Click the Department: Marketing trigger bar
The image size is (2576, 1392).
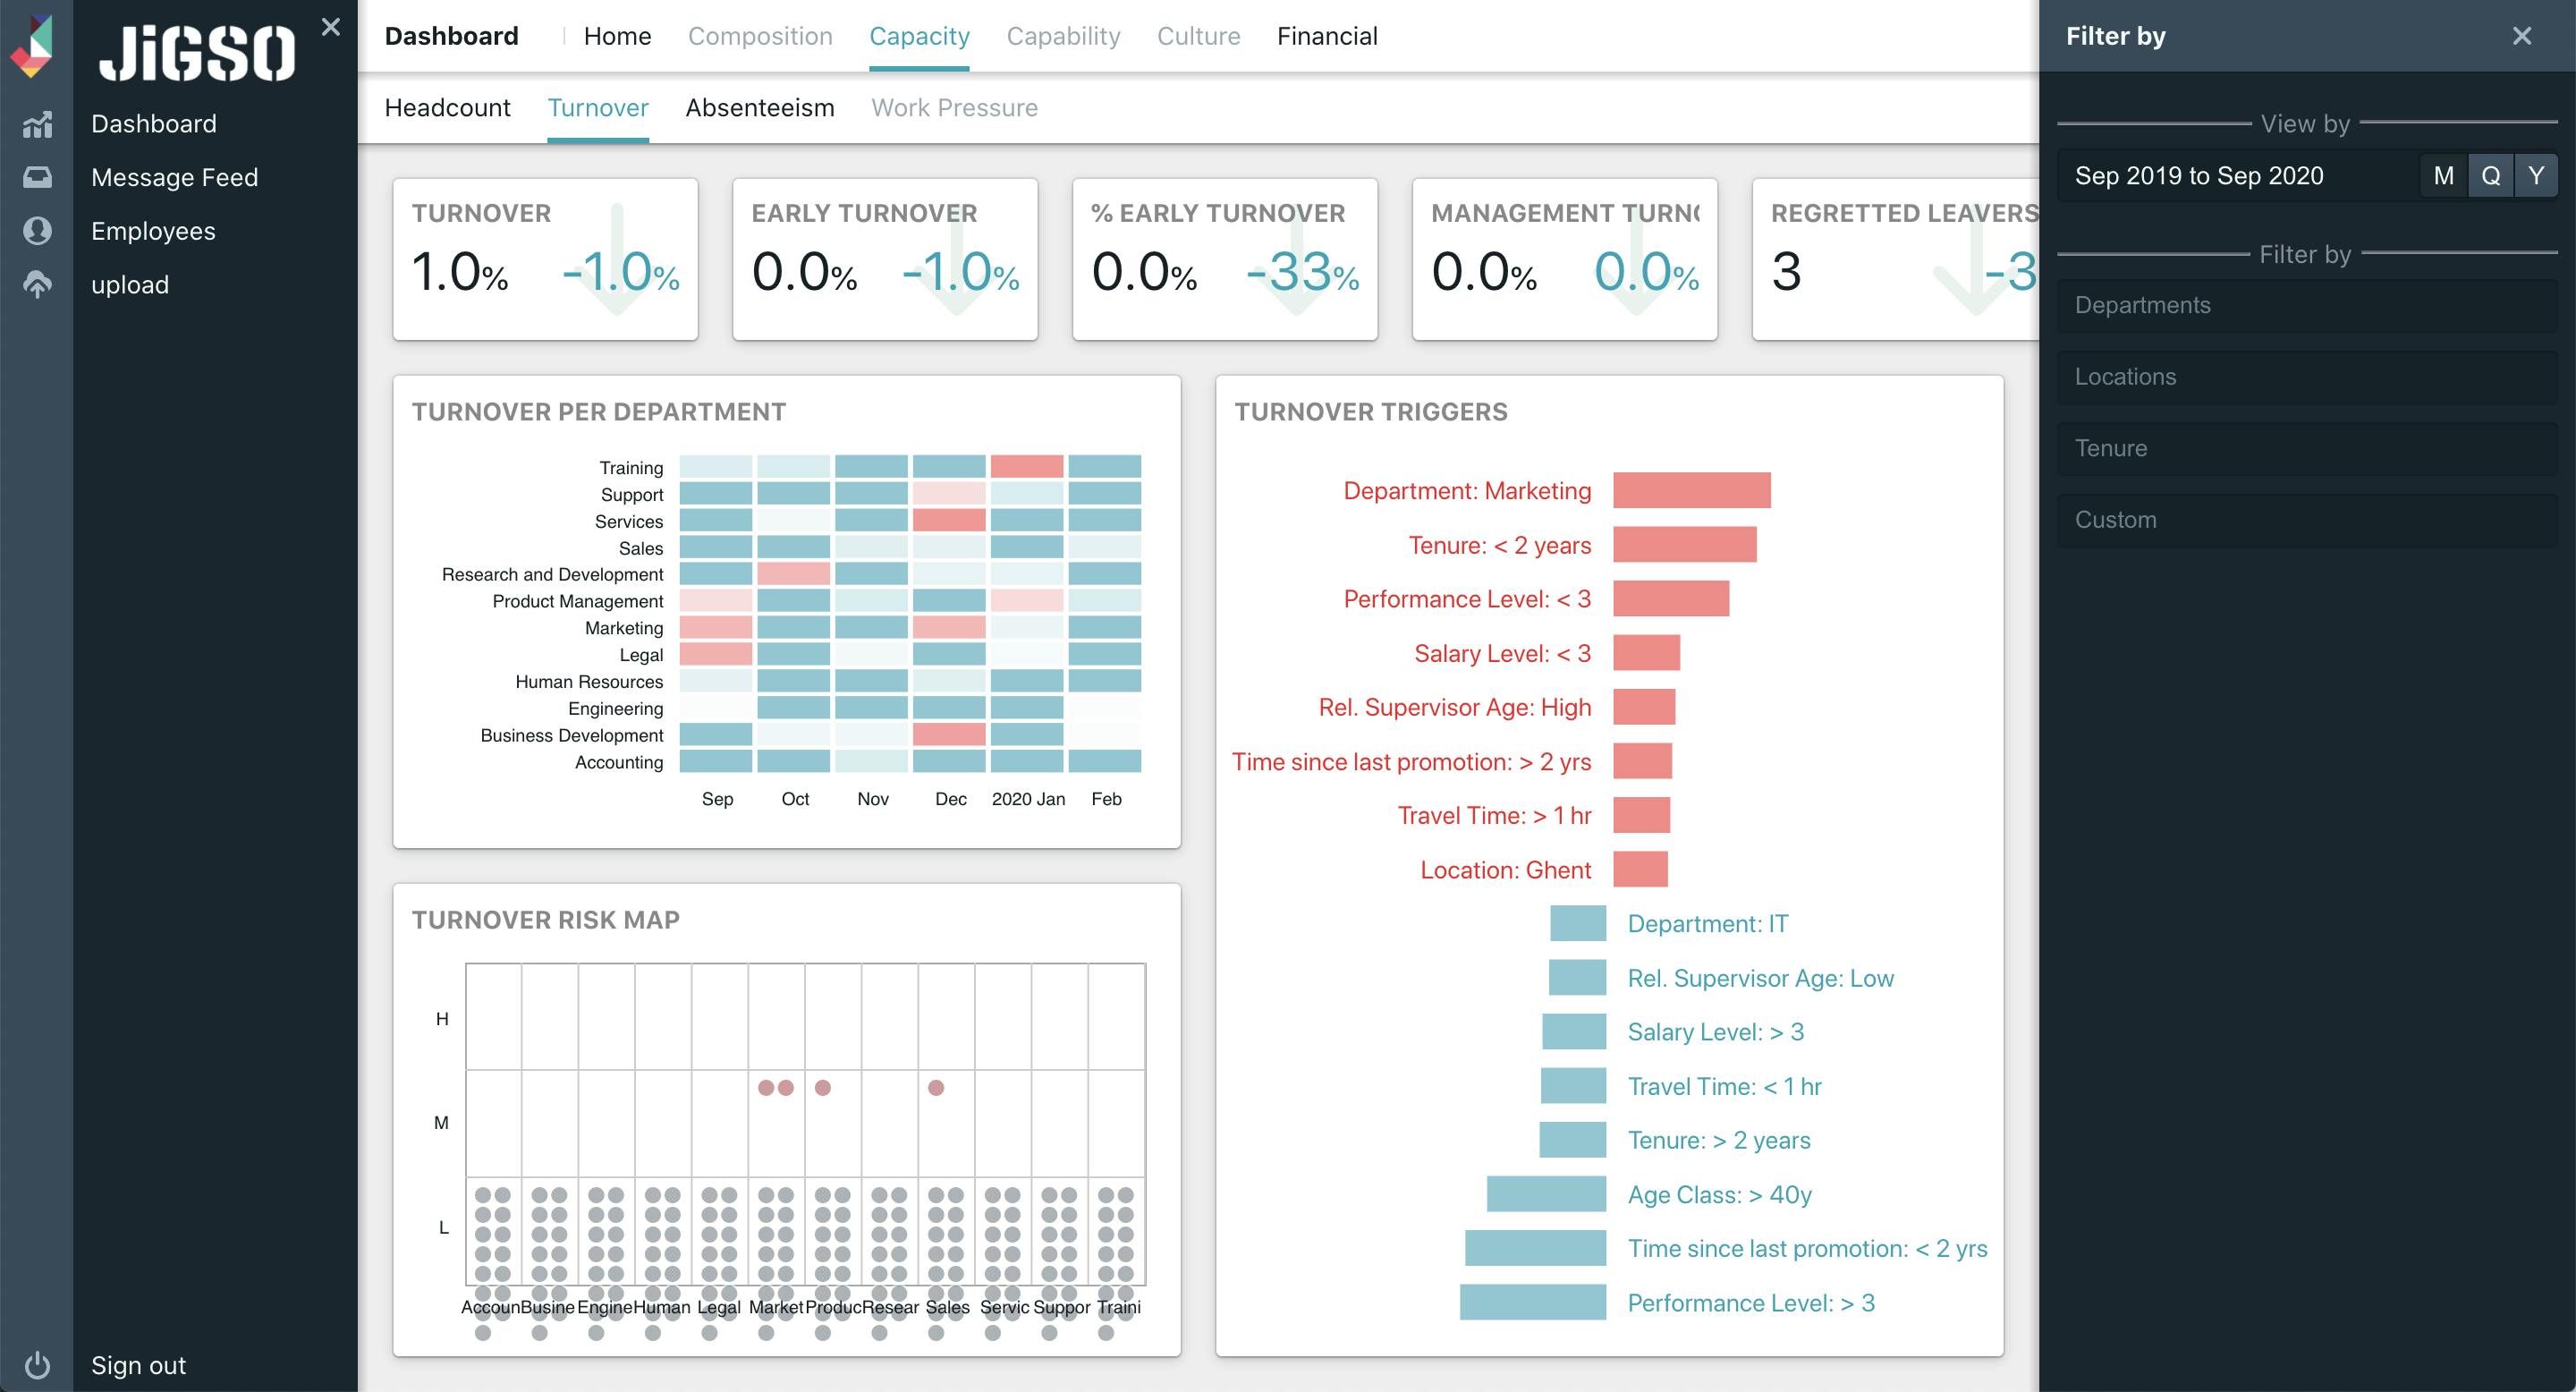[x=1691, y=491]
